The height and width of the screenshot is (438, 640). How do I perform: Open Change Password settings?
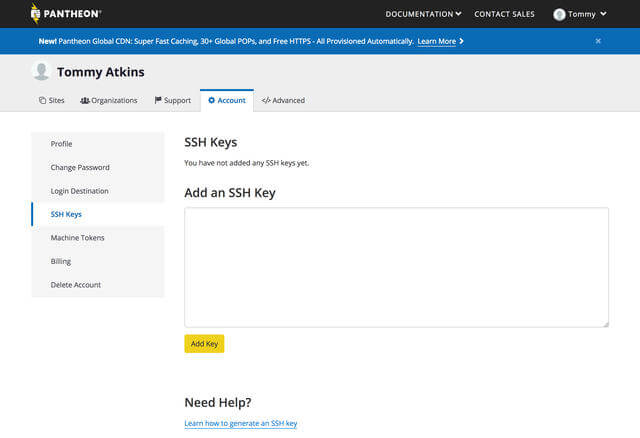(x=80, y=167)
